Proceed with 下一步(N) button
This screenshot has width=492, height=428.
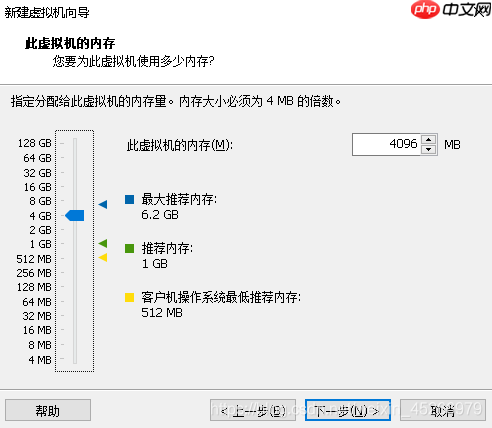point(348,410)
